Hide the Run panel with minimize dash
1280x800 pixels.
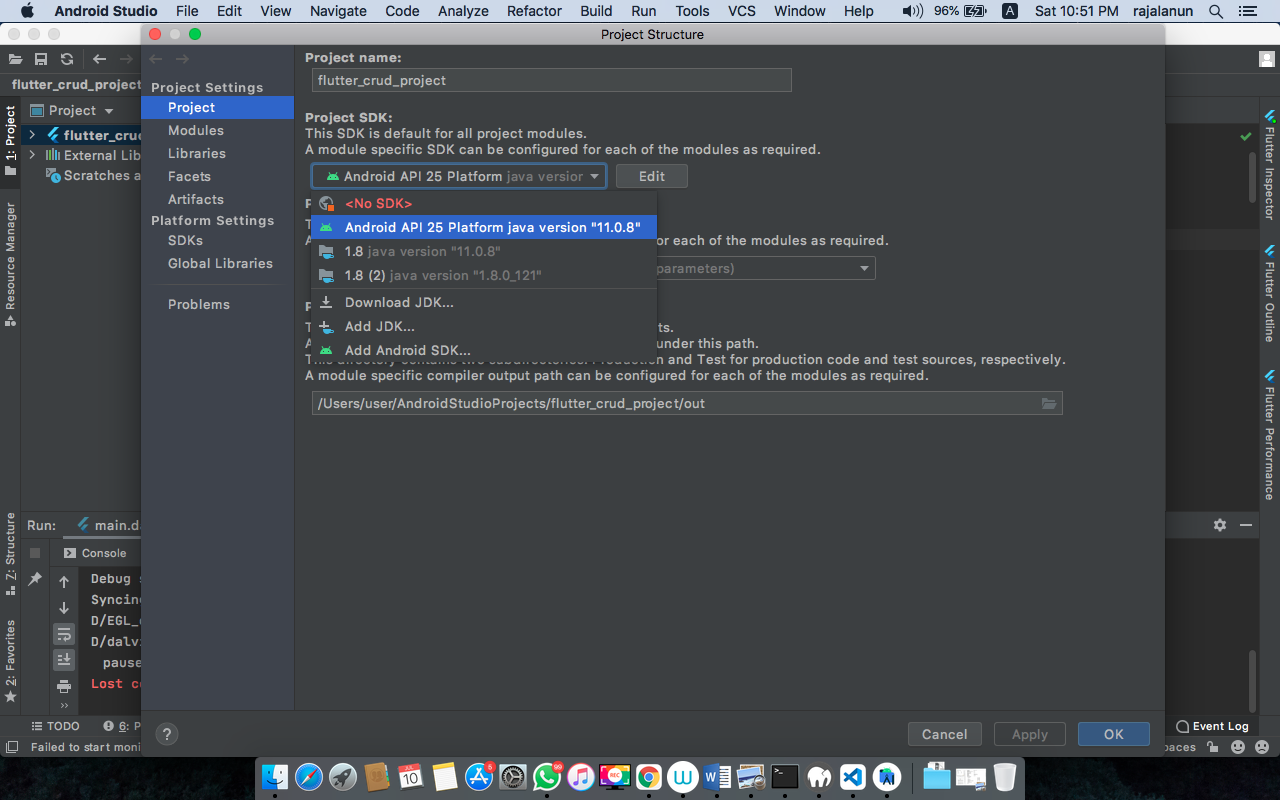(x=1246, y=525)
